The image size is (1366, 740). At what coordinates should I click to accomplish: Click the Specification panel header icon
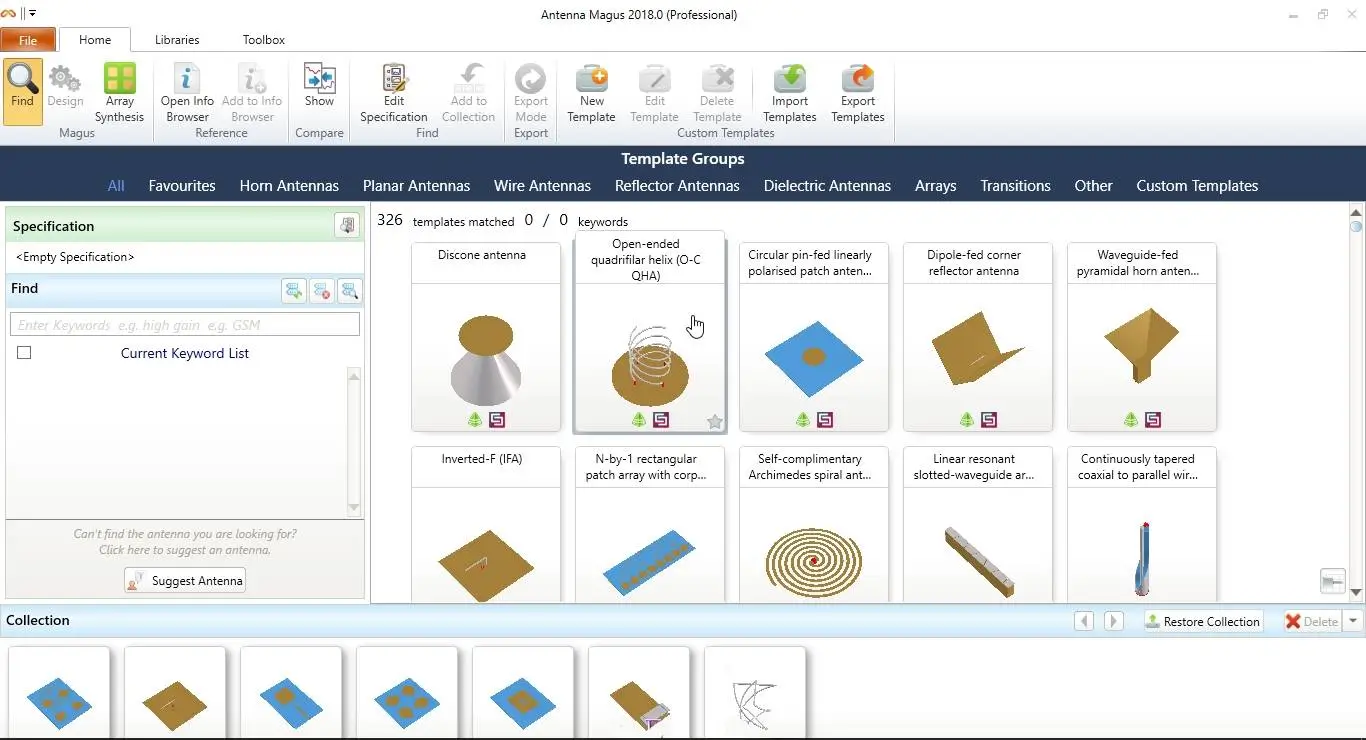[x=347, y=226]
